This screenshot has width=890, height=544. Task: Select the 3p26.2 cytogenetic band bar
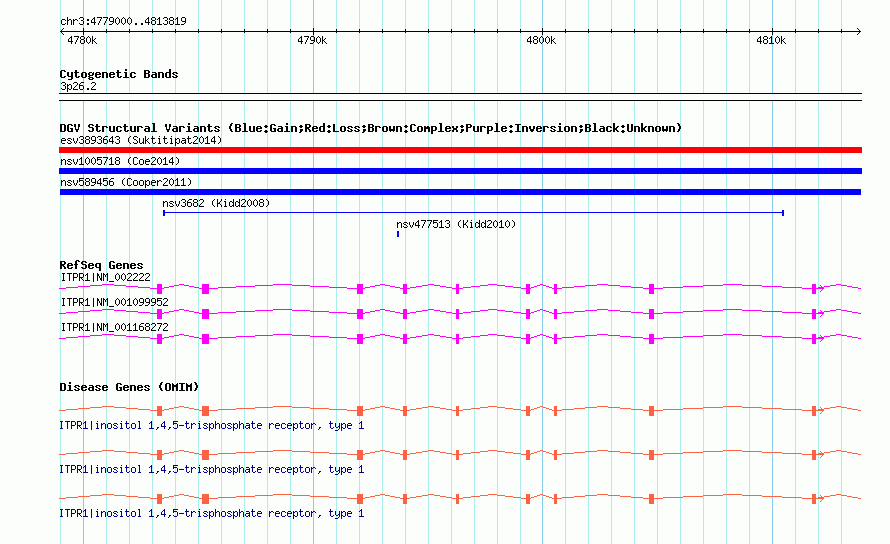click(x=460, y=97)
